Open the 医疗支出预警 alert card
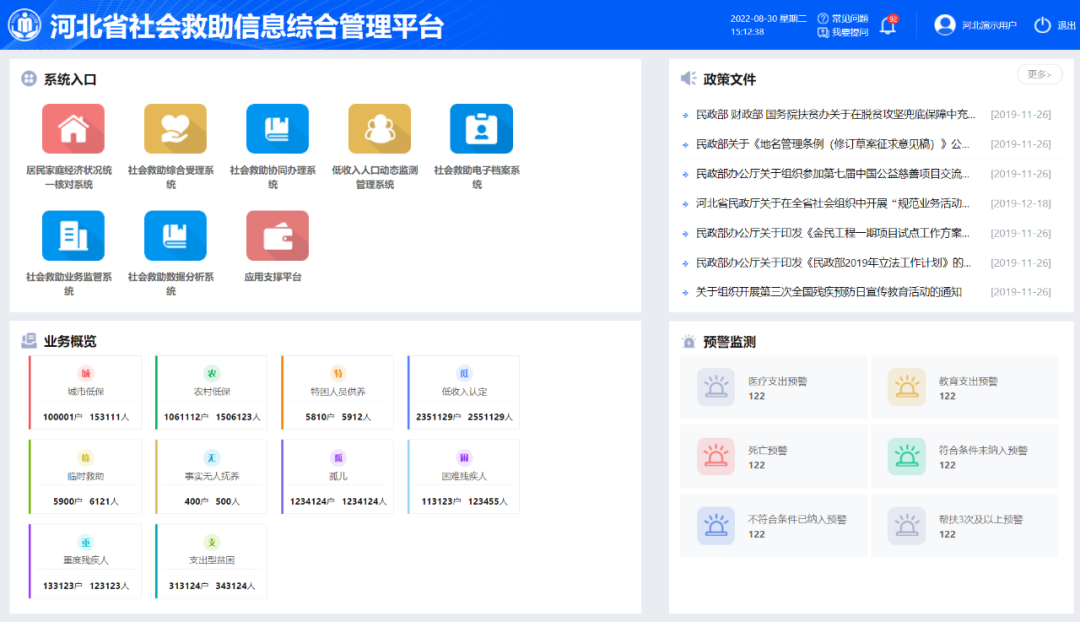The height and width of the screenshot is (622, 1080). coord(773,388)
